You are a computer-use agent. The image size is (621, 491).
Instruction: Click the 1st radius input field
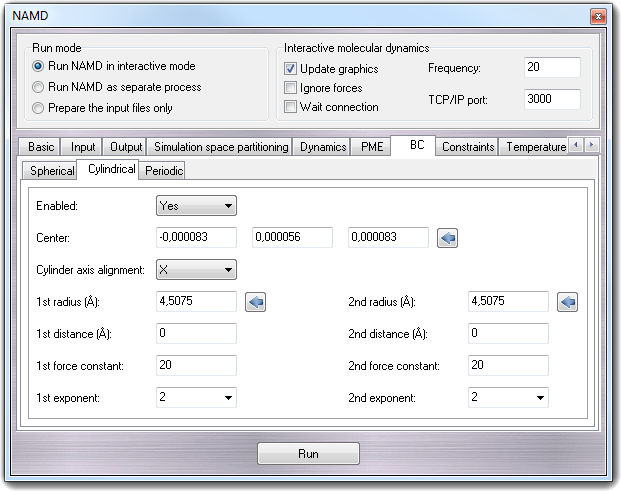[196, 302]
